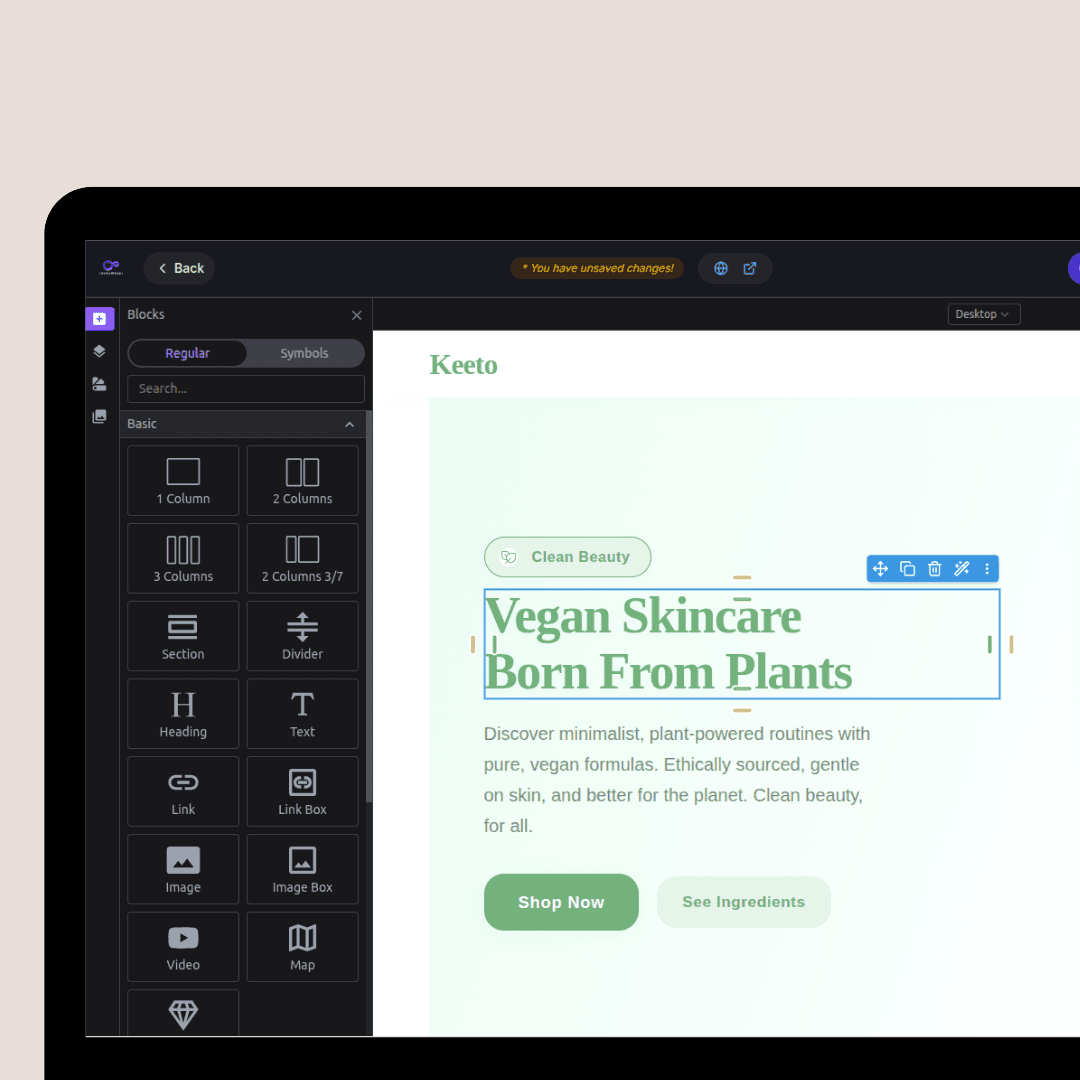This screenshot has width=1080, height=1080.
Task: Open the Layers manager panel
Action: point(99,351)
